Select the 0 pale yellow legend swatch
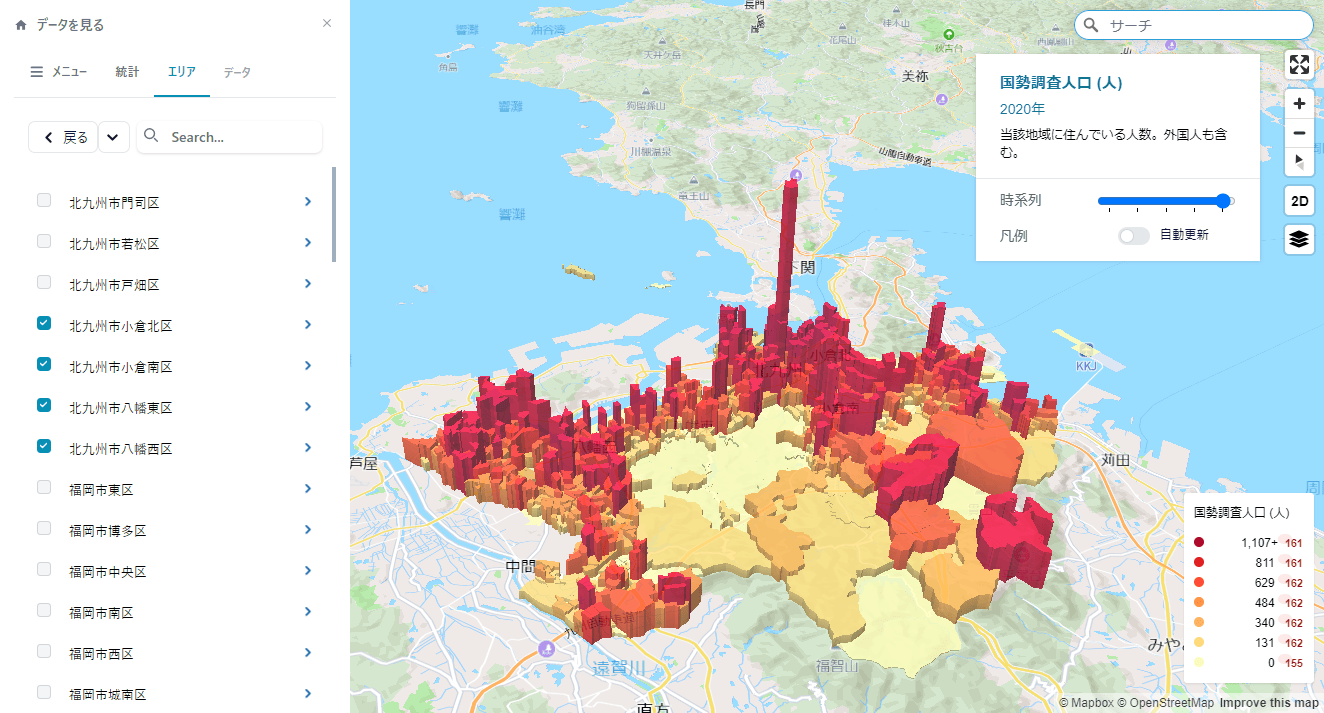Image resolution: width=1324 pixels, height=713 pixels. 1199,663
